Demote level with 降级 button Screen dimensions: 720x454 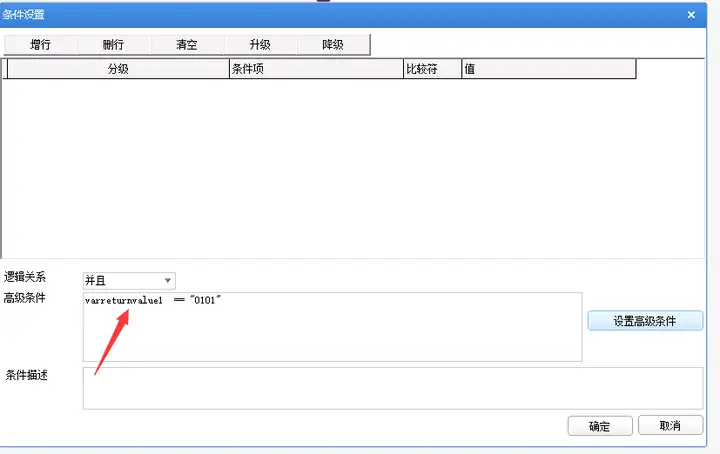point(333,45)
